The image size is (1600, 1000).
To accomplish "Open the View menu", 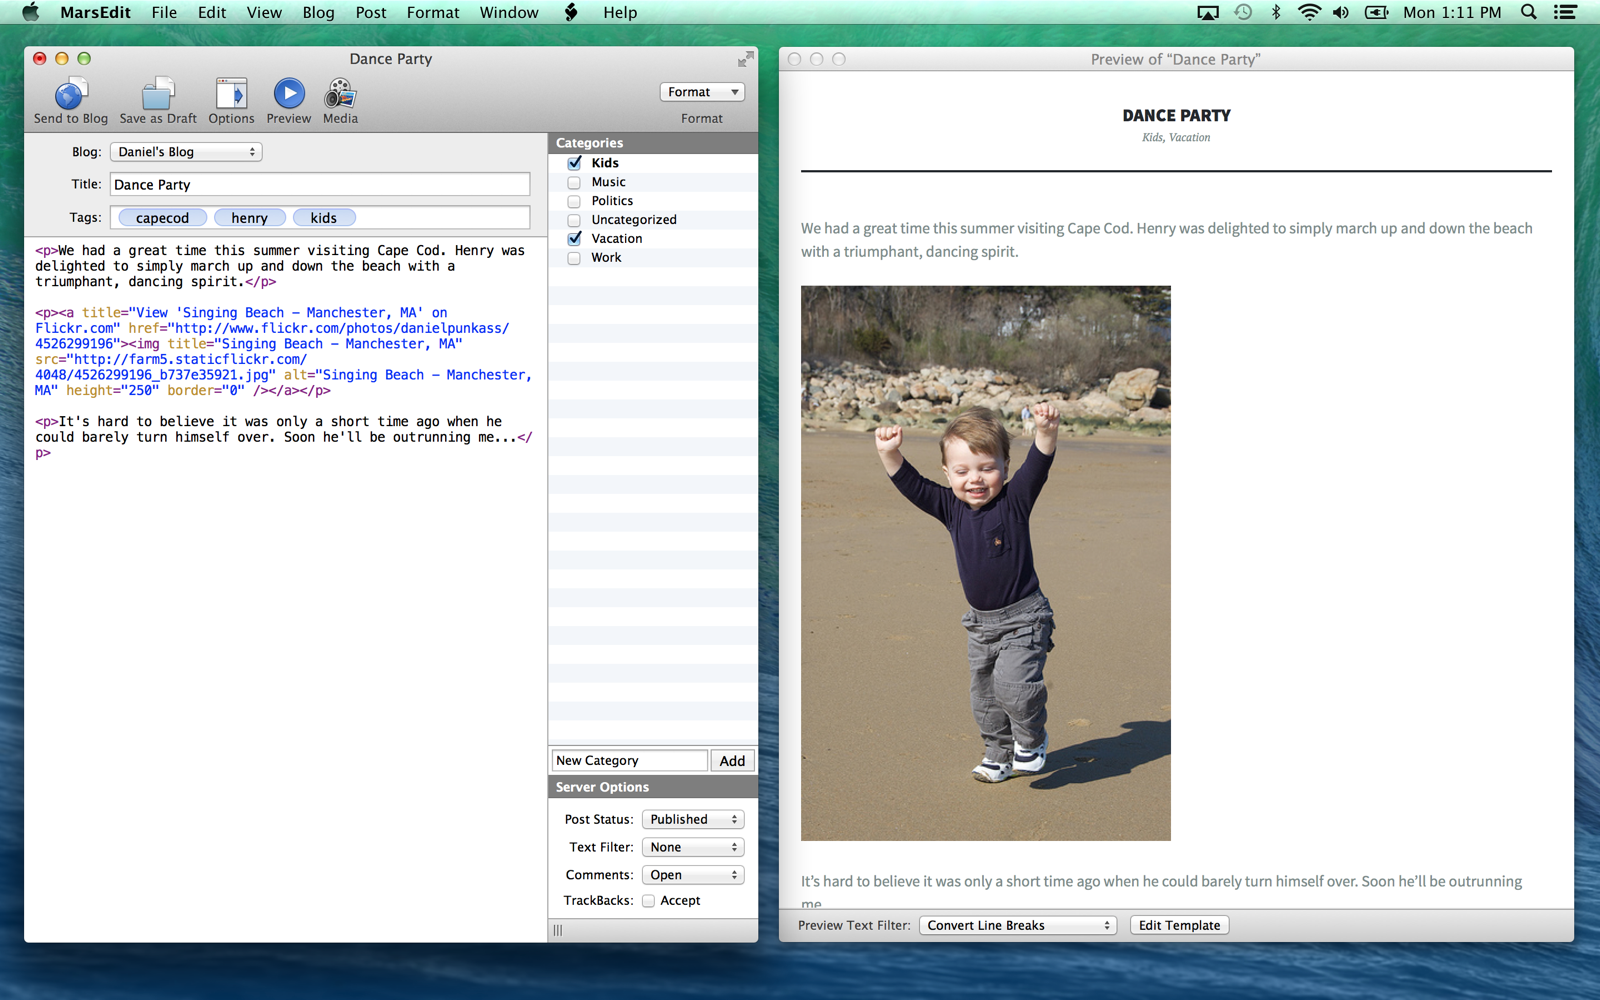I will (264, 12).
